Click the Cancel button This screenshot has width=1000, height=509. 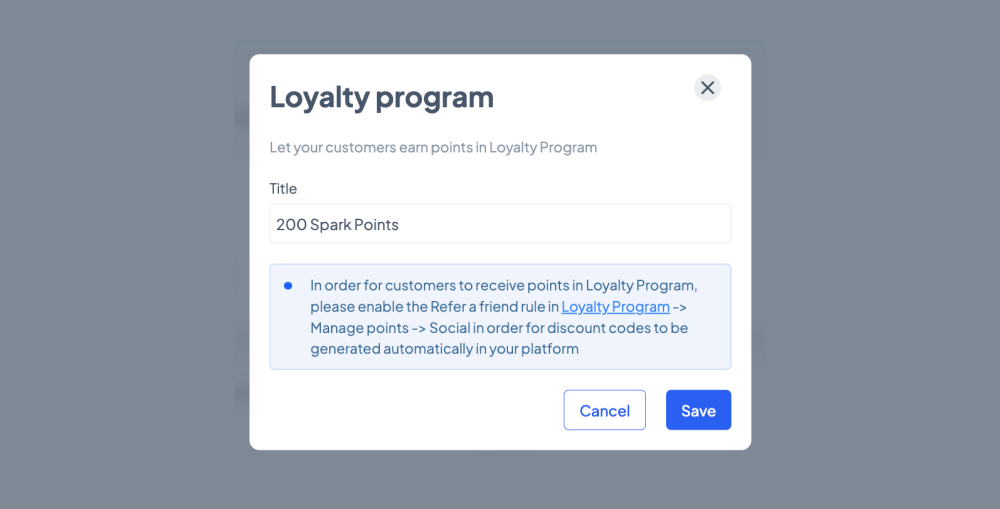click(605, 410)
